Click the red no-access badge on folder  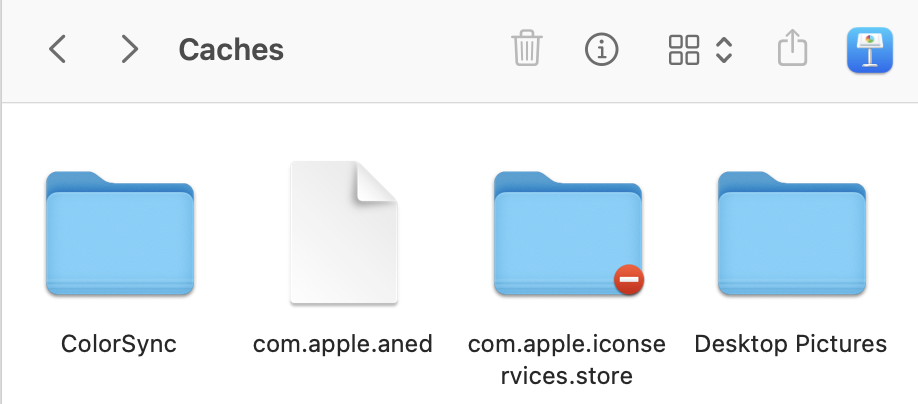629,280
